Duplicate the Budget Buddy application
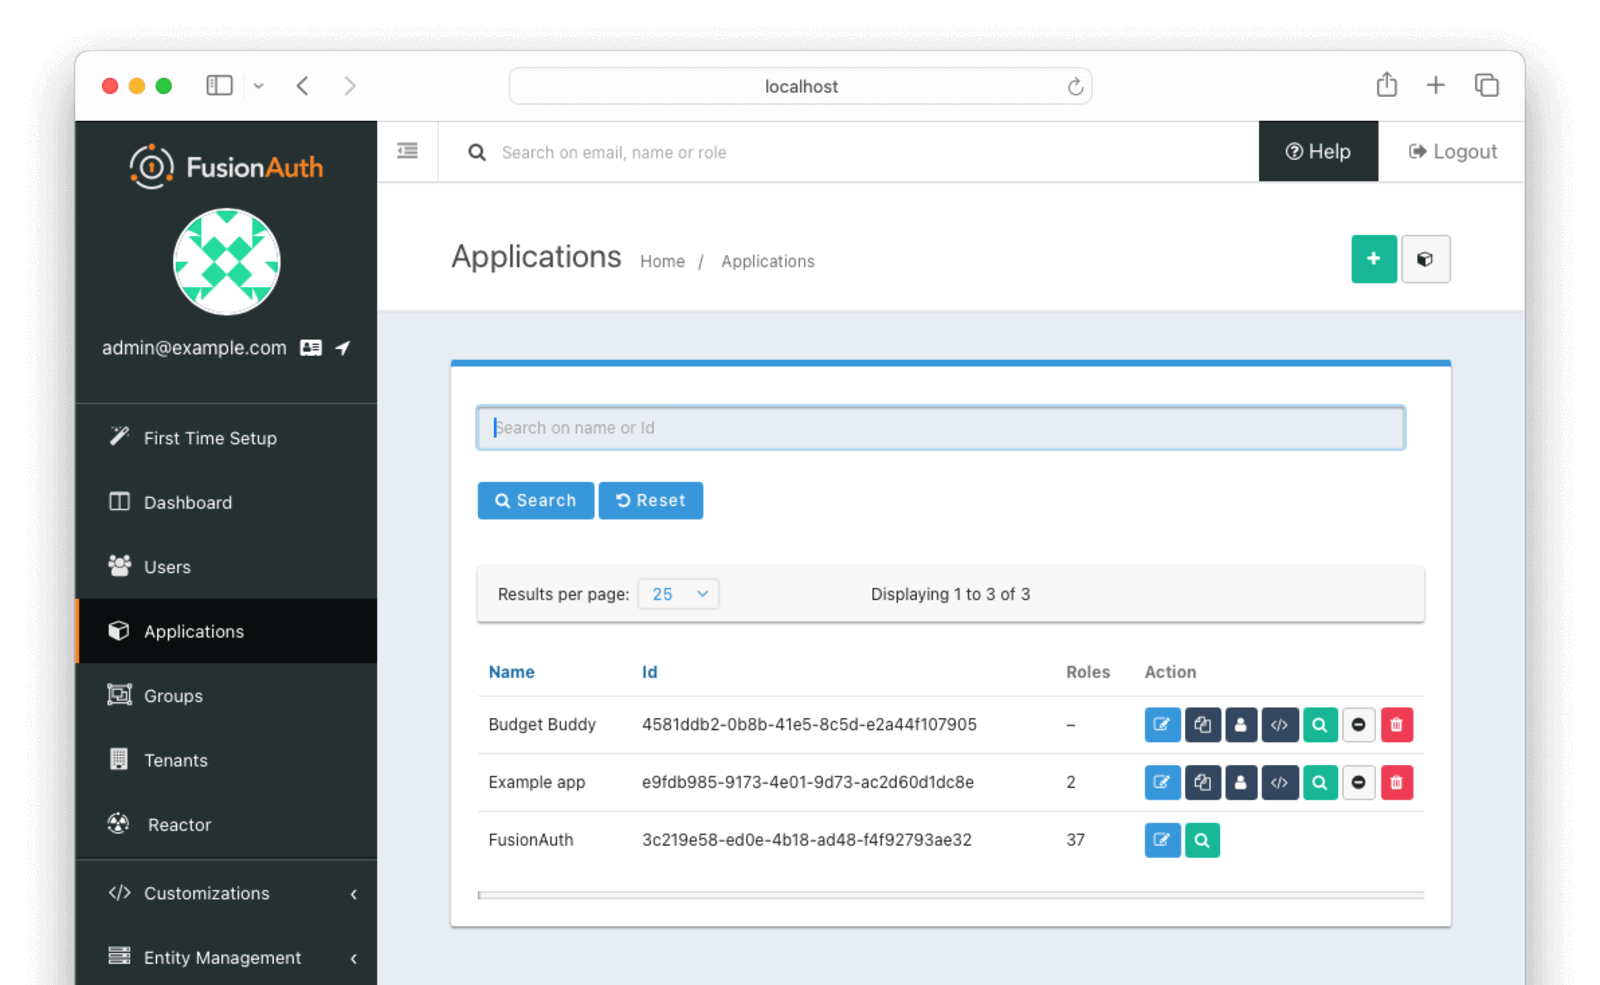Viewport: 1600px width, 985px height. pos(1202,725)
